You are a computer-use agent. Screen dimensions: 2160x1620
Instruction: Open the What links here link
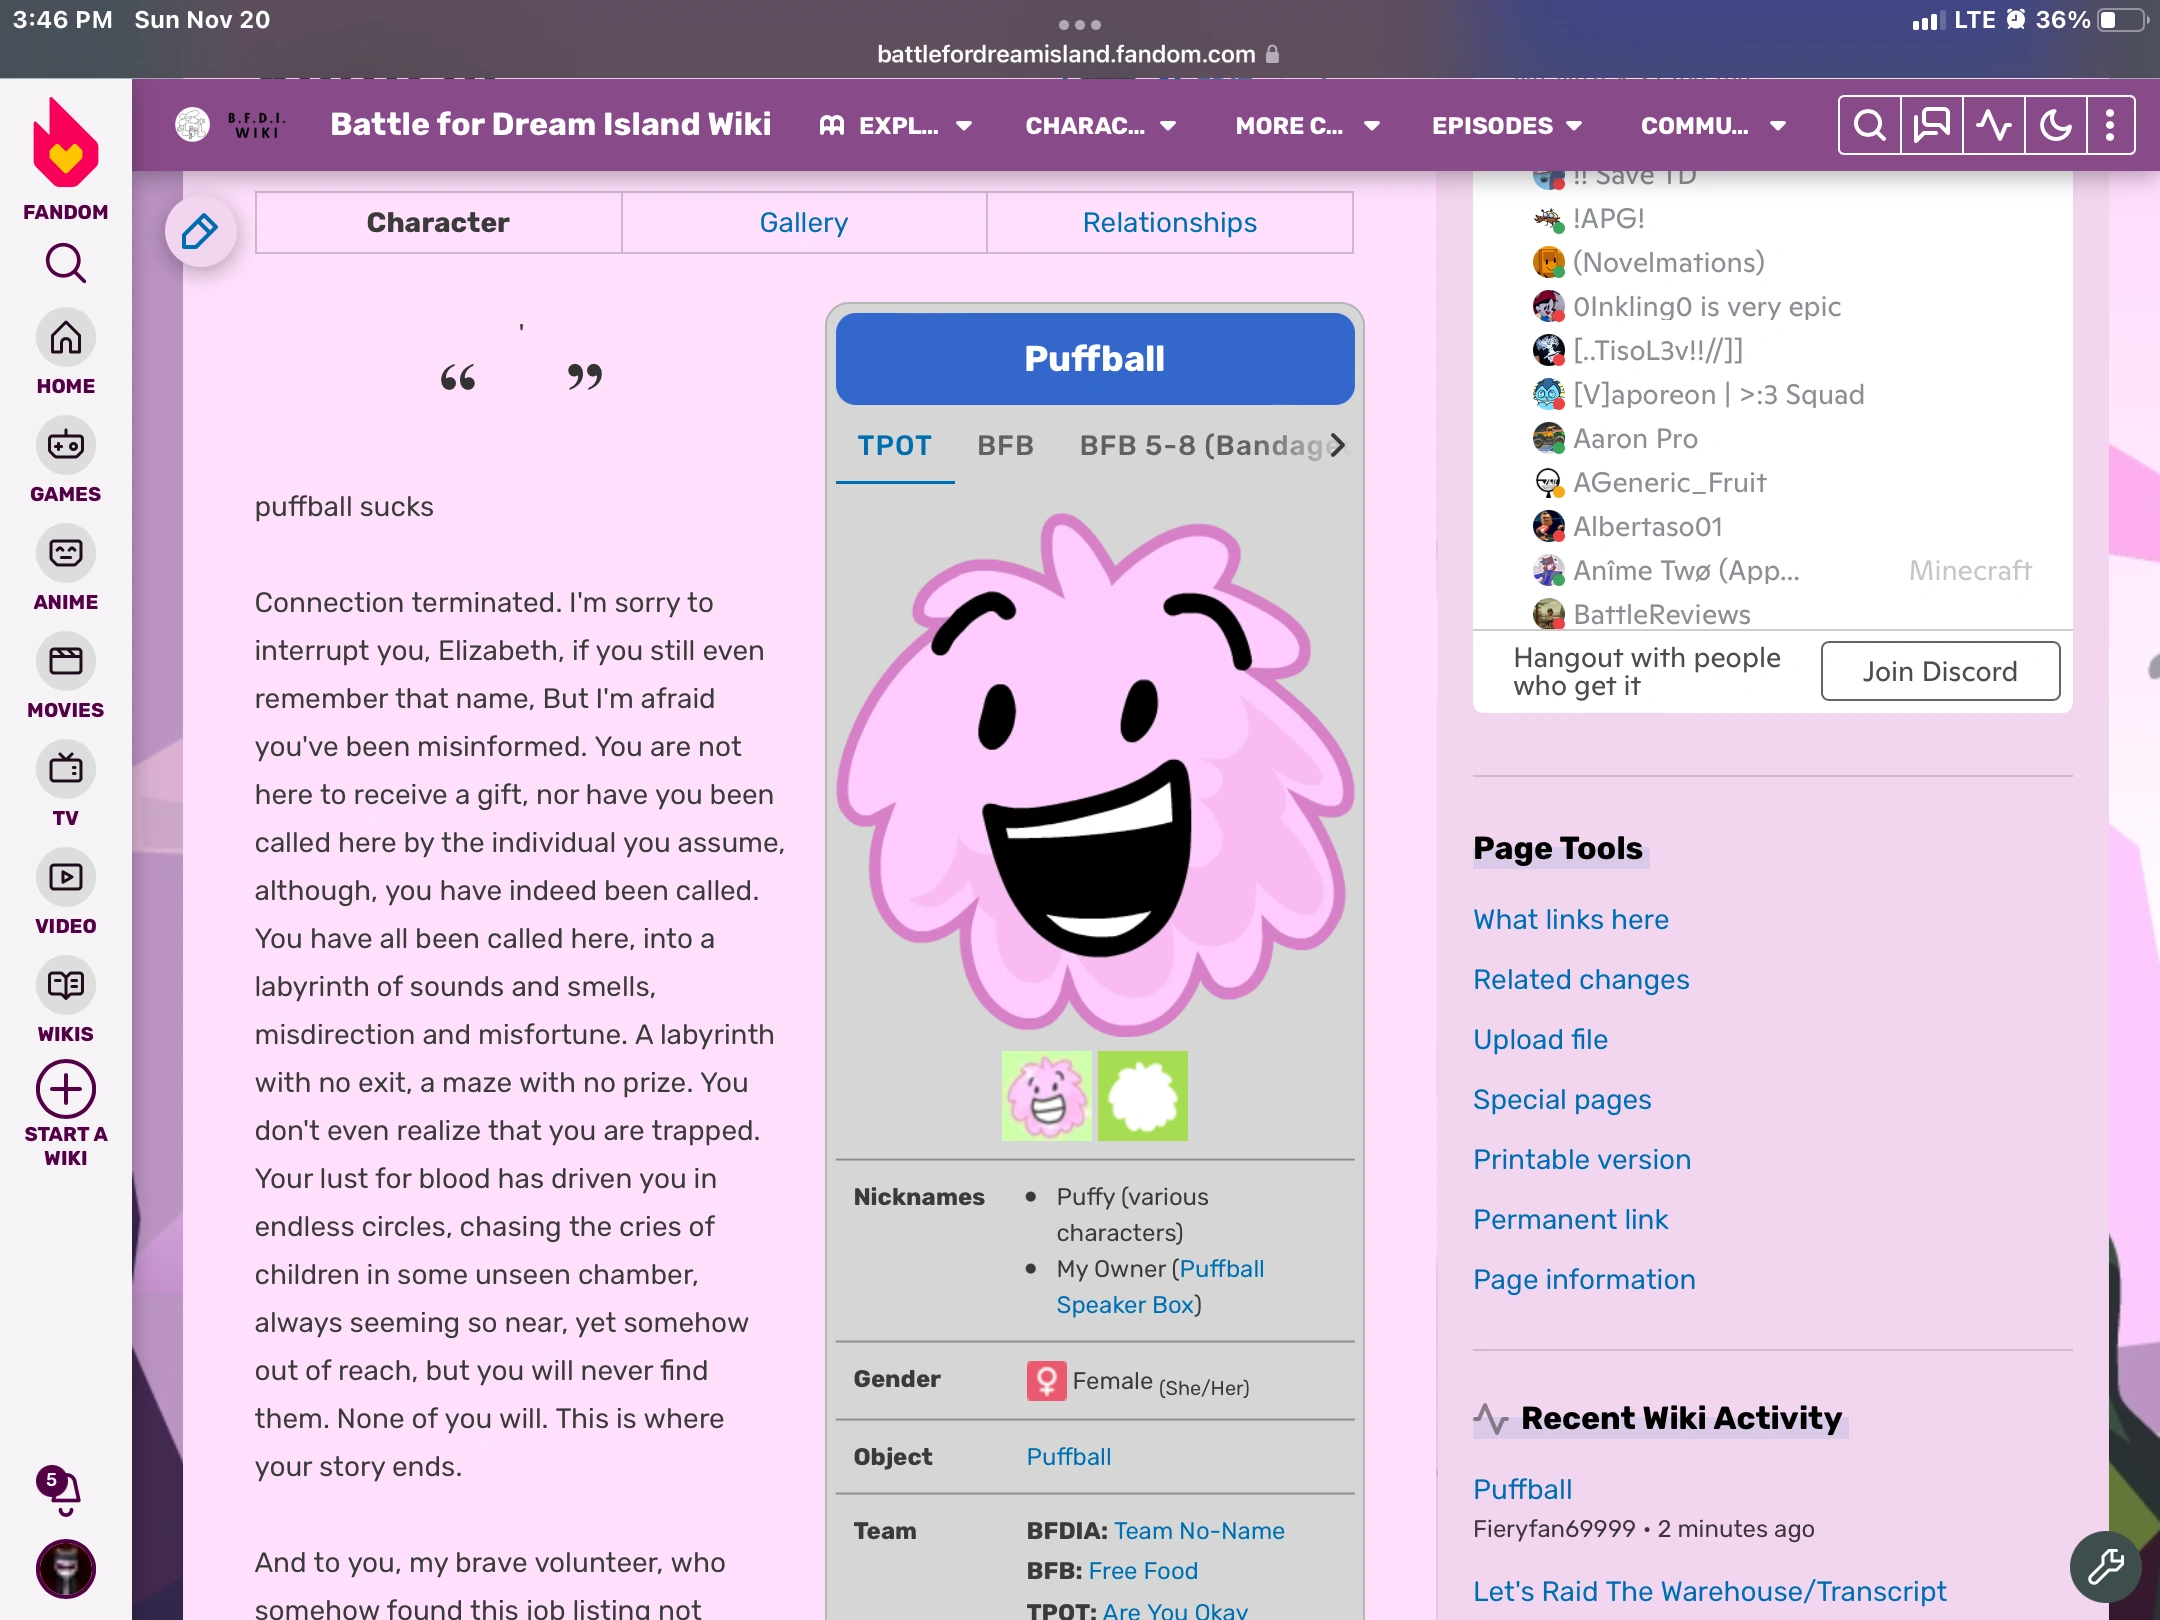[x=1570, y=920]
